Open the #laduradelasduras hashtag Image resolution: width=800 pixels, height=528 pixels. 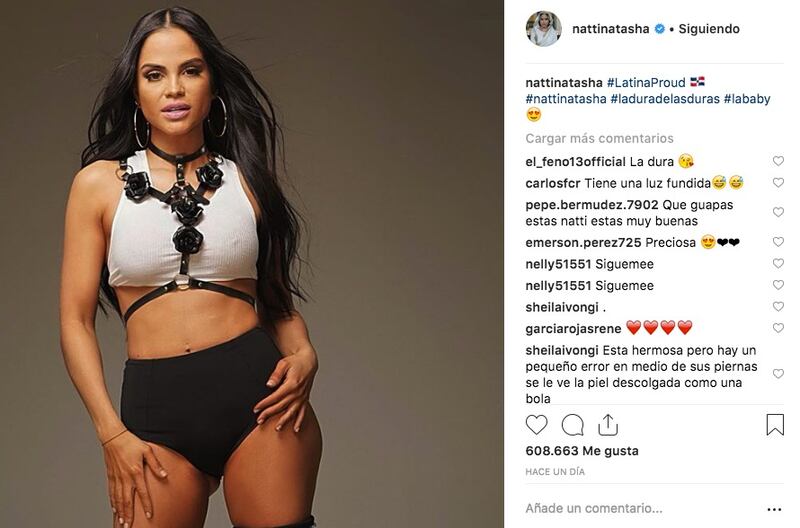665,99
